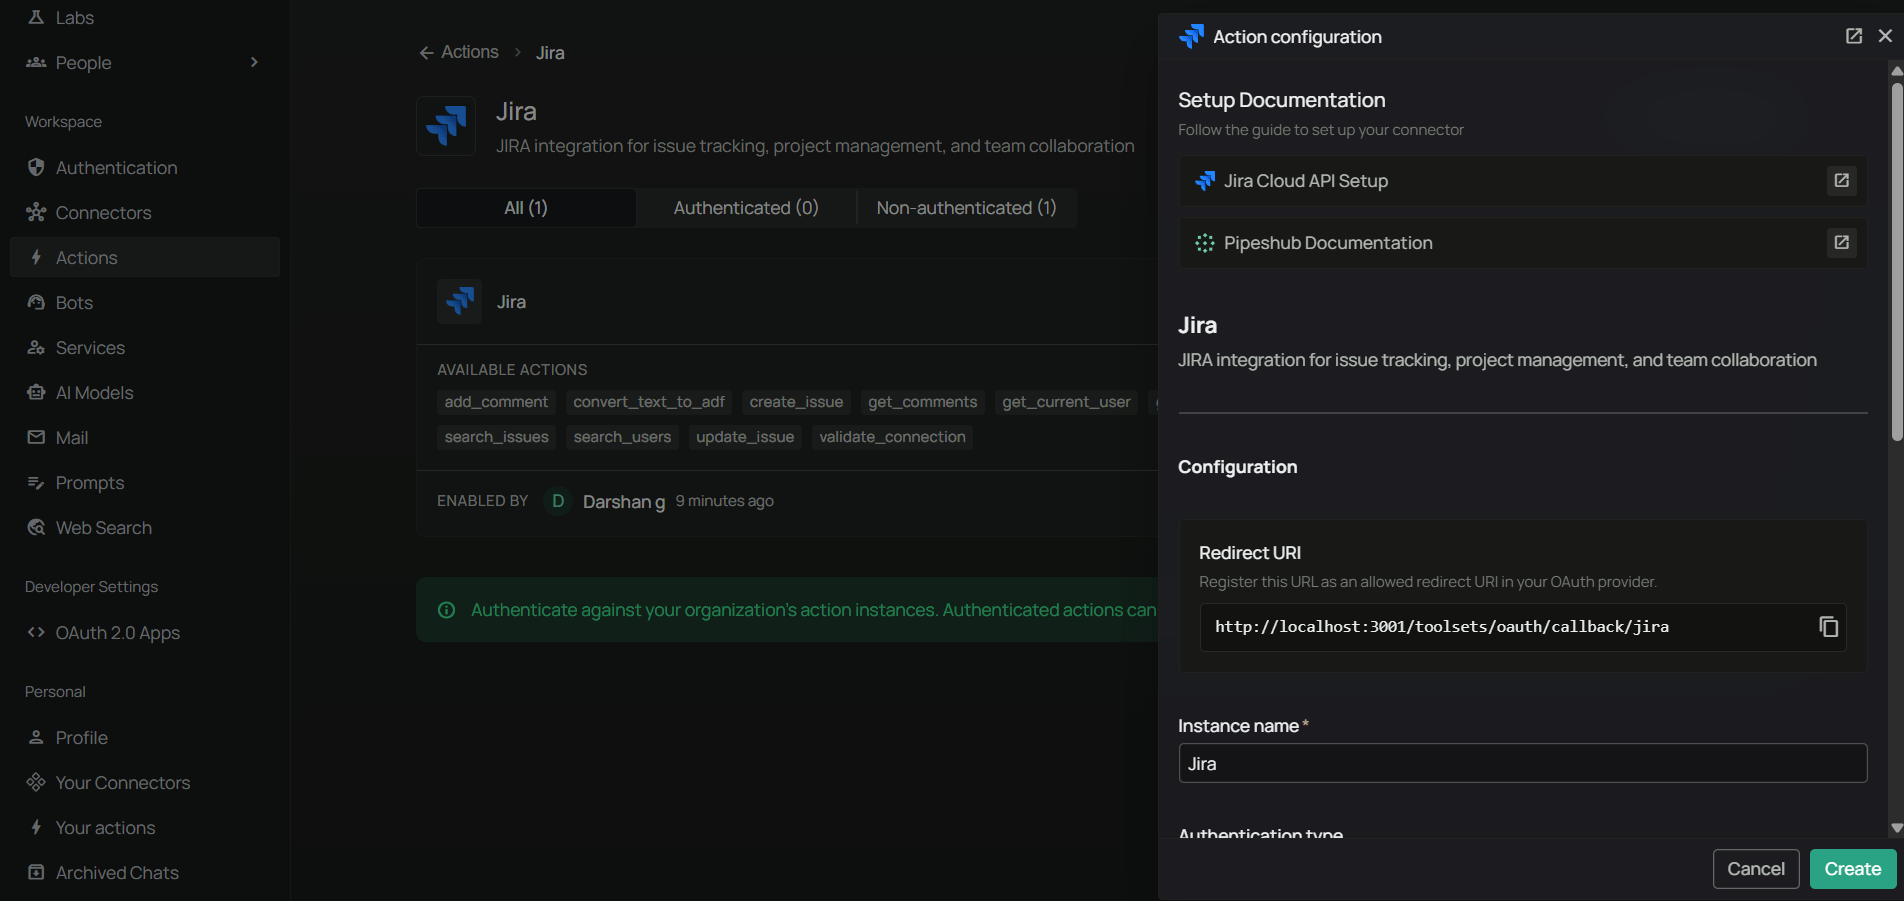The height and width of the screenshot is (901, 1904).
Task: Click the Authentication shield icon
Action: click(36, 167)
